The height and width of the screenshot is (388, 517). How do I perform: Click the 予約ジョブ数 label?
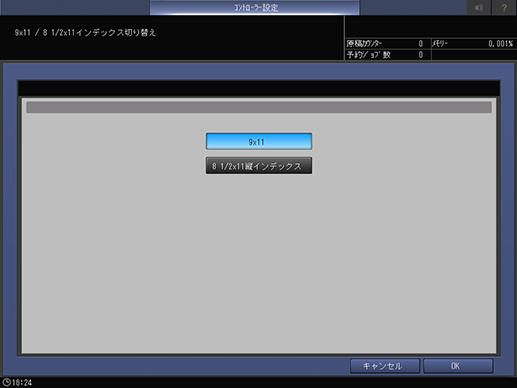368,55
